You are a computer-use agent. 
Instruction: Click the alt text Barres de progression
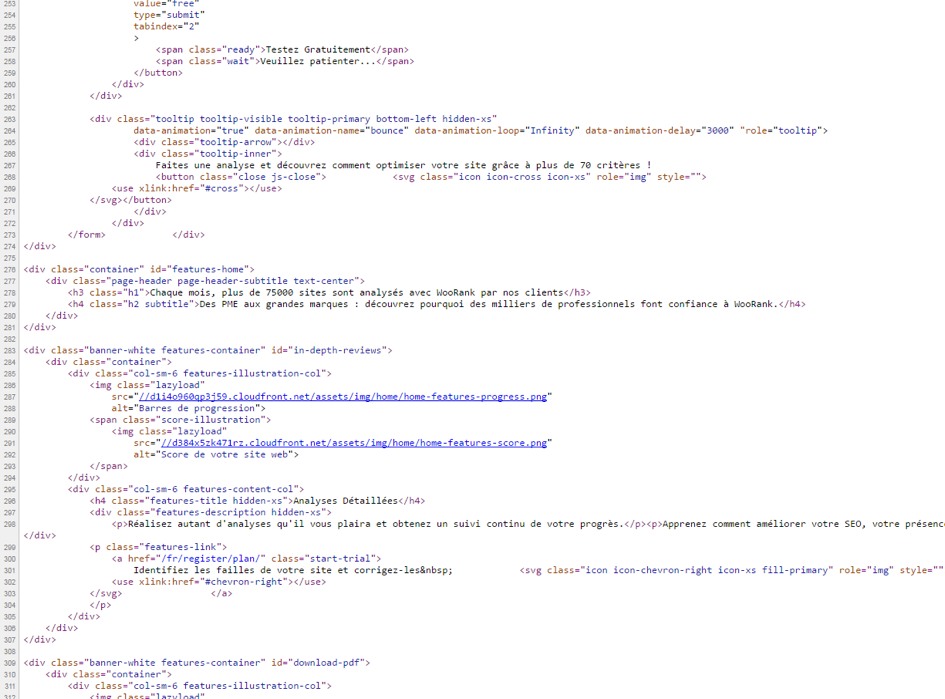[x=199, y=407]
